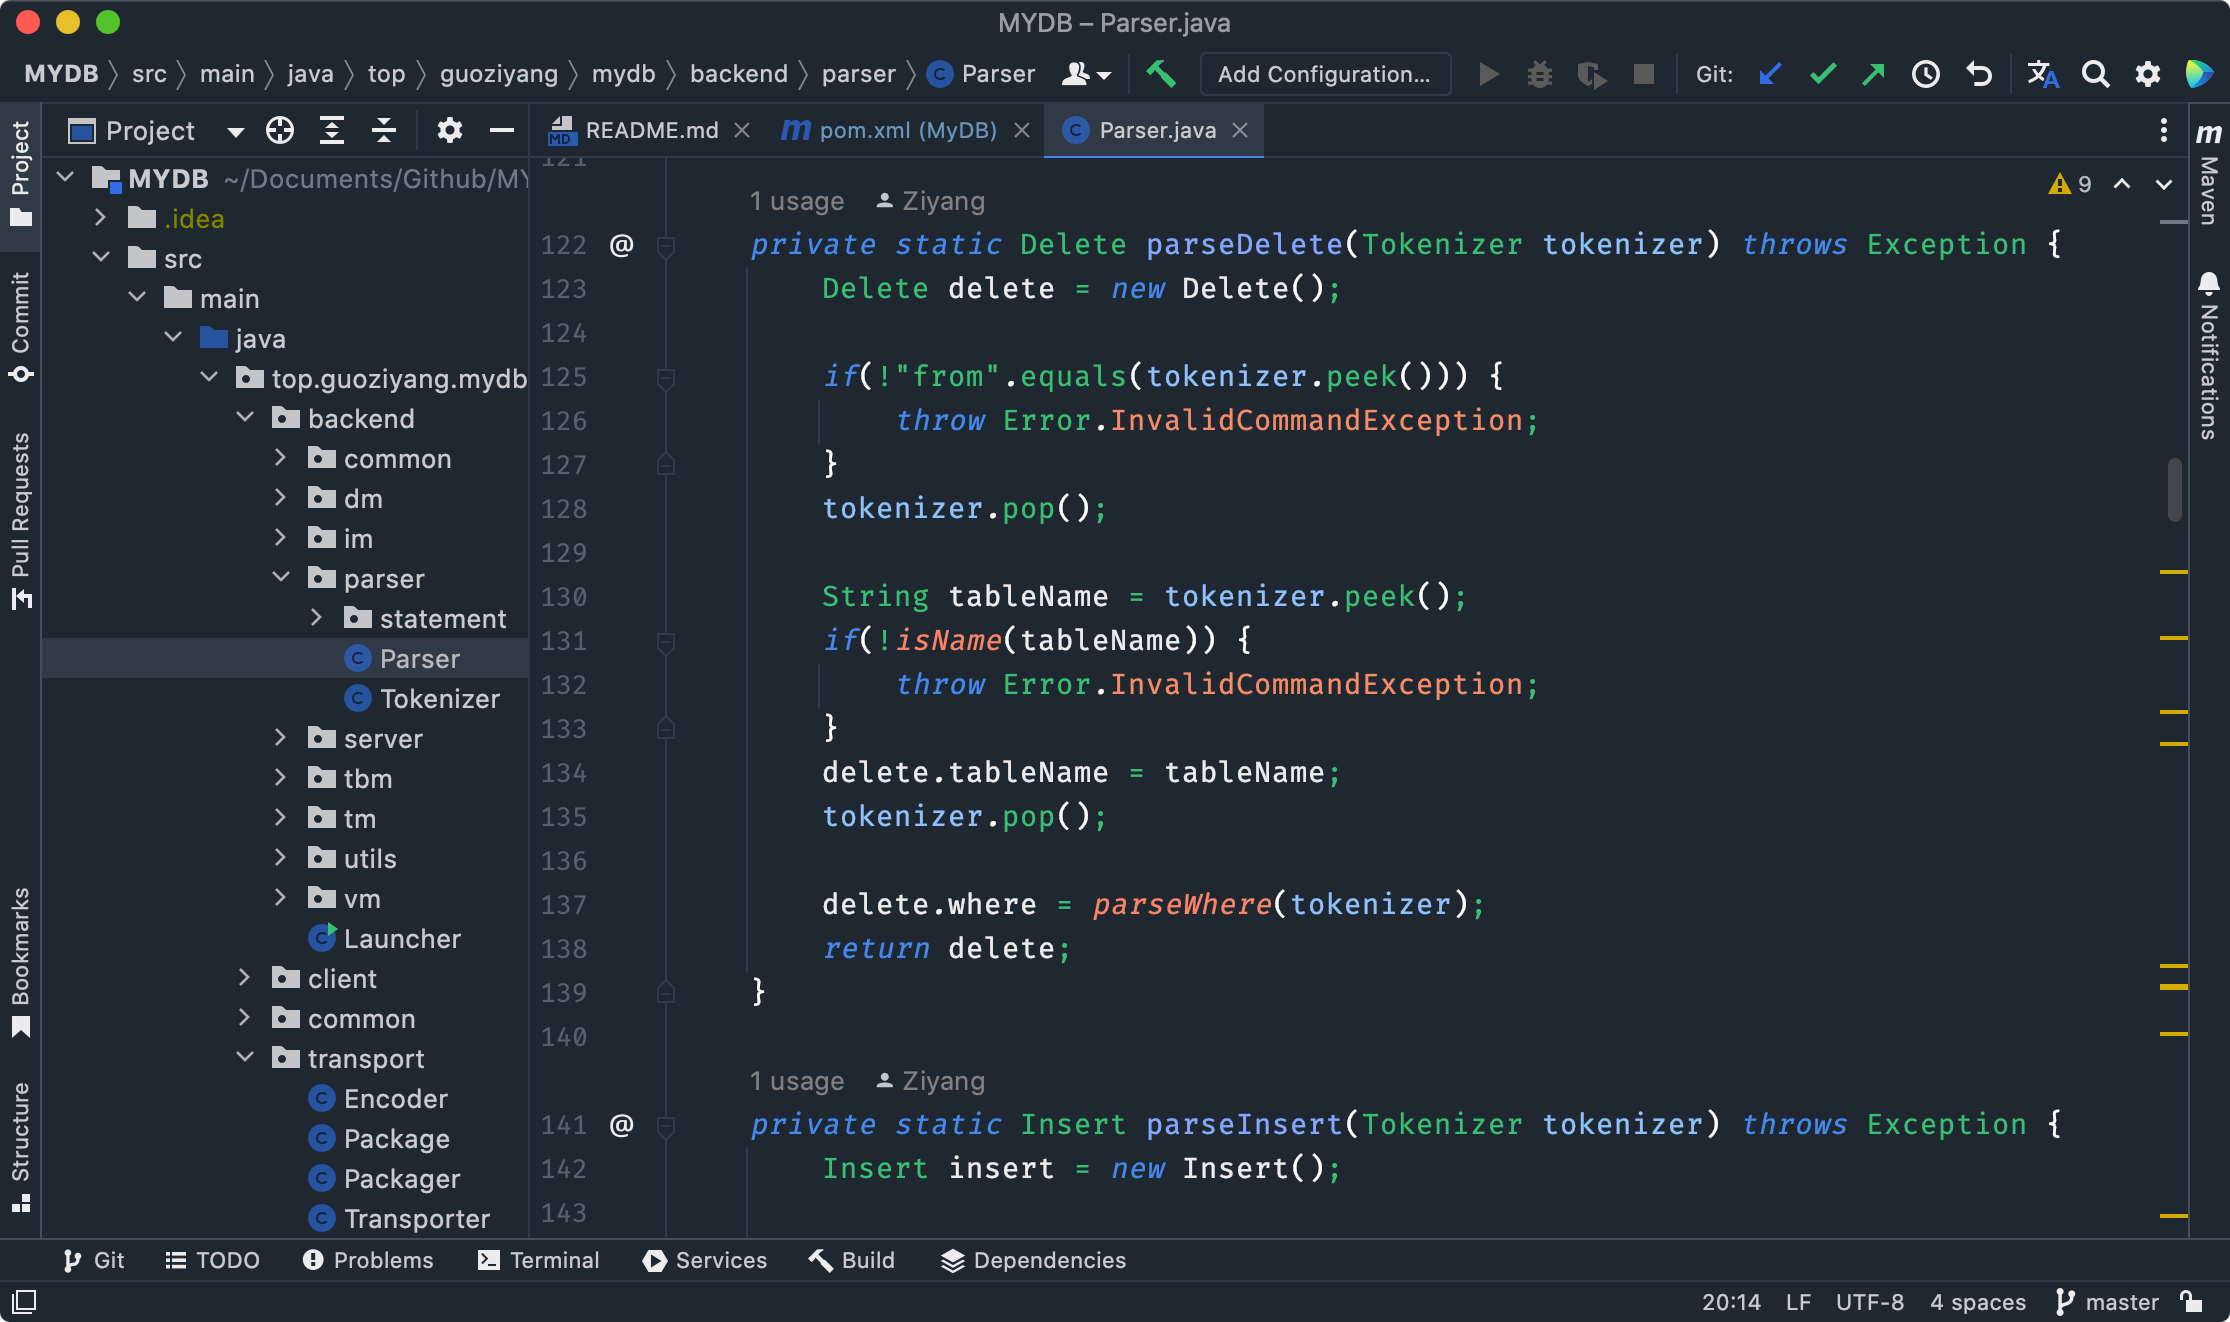The width and height of the screenshot is (2230, 1322).
Task: Open IDE settings gear in toolbar
Action: pyautogui.click(x=2147, y=74)
